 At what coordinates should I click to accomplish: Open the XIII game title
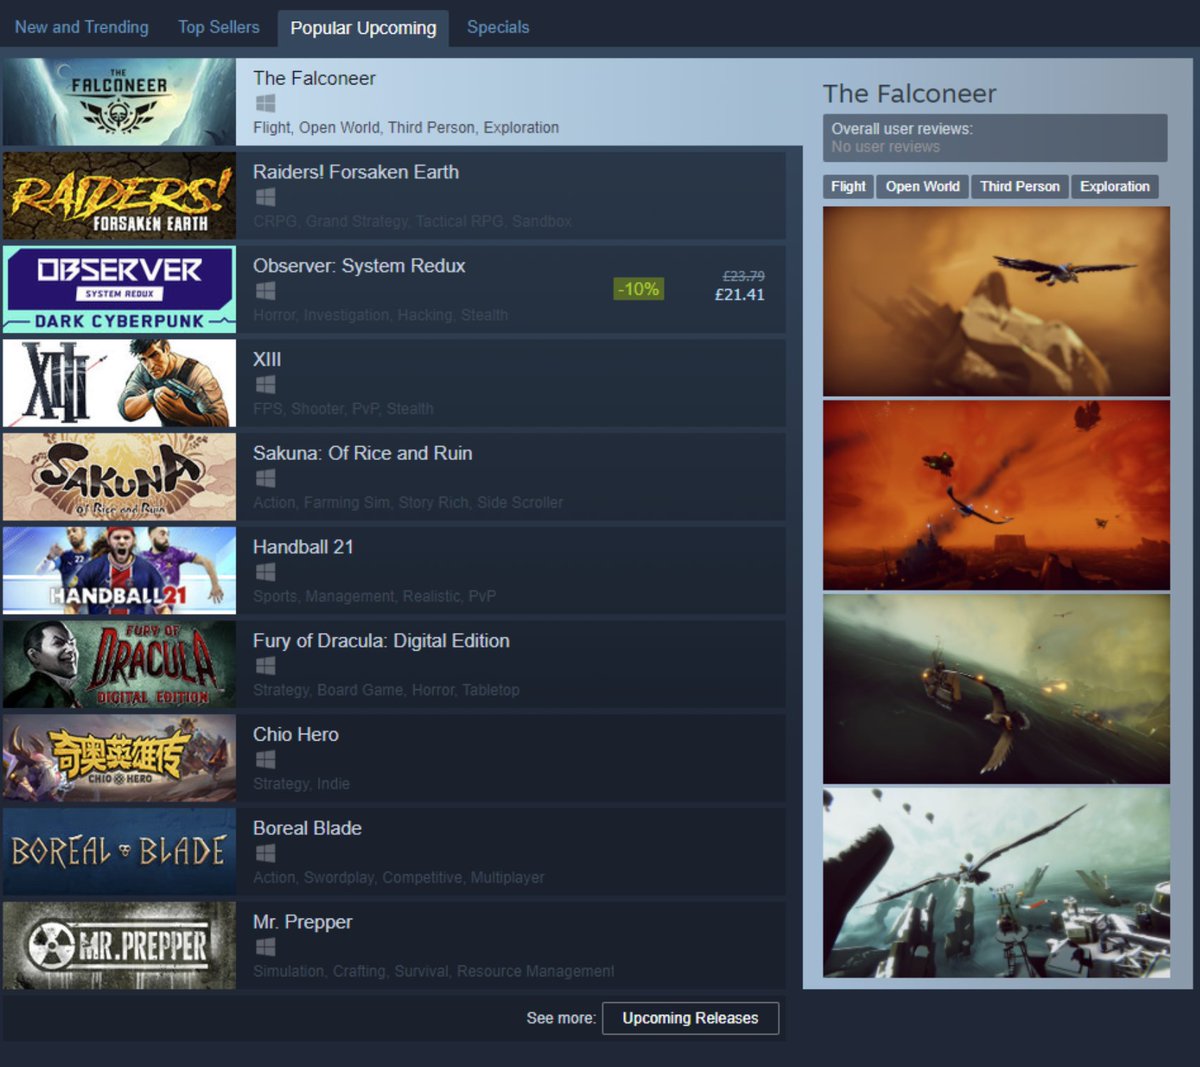pyautogui.click(x=267, y=359)
